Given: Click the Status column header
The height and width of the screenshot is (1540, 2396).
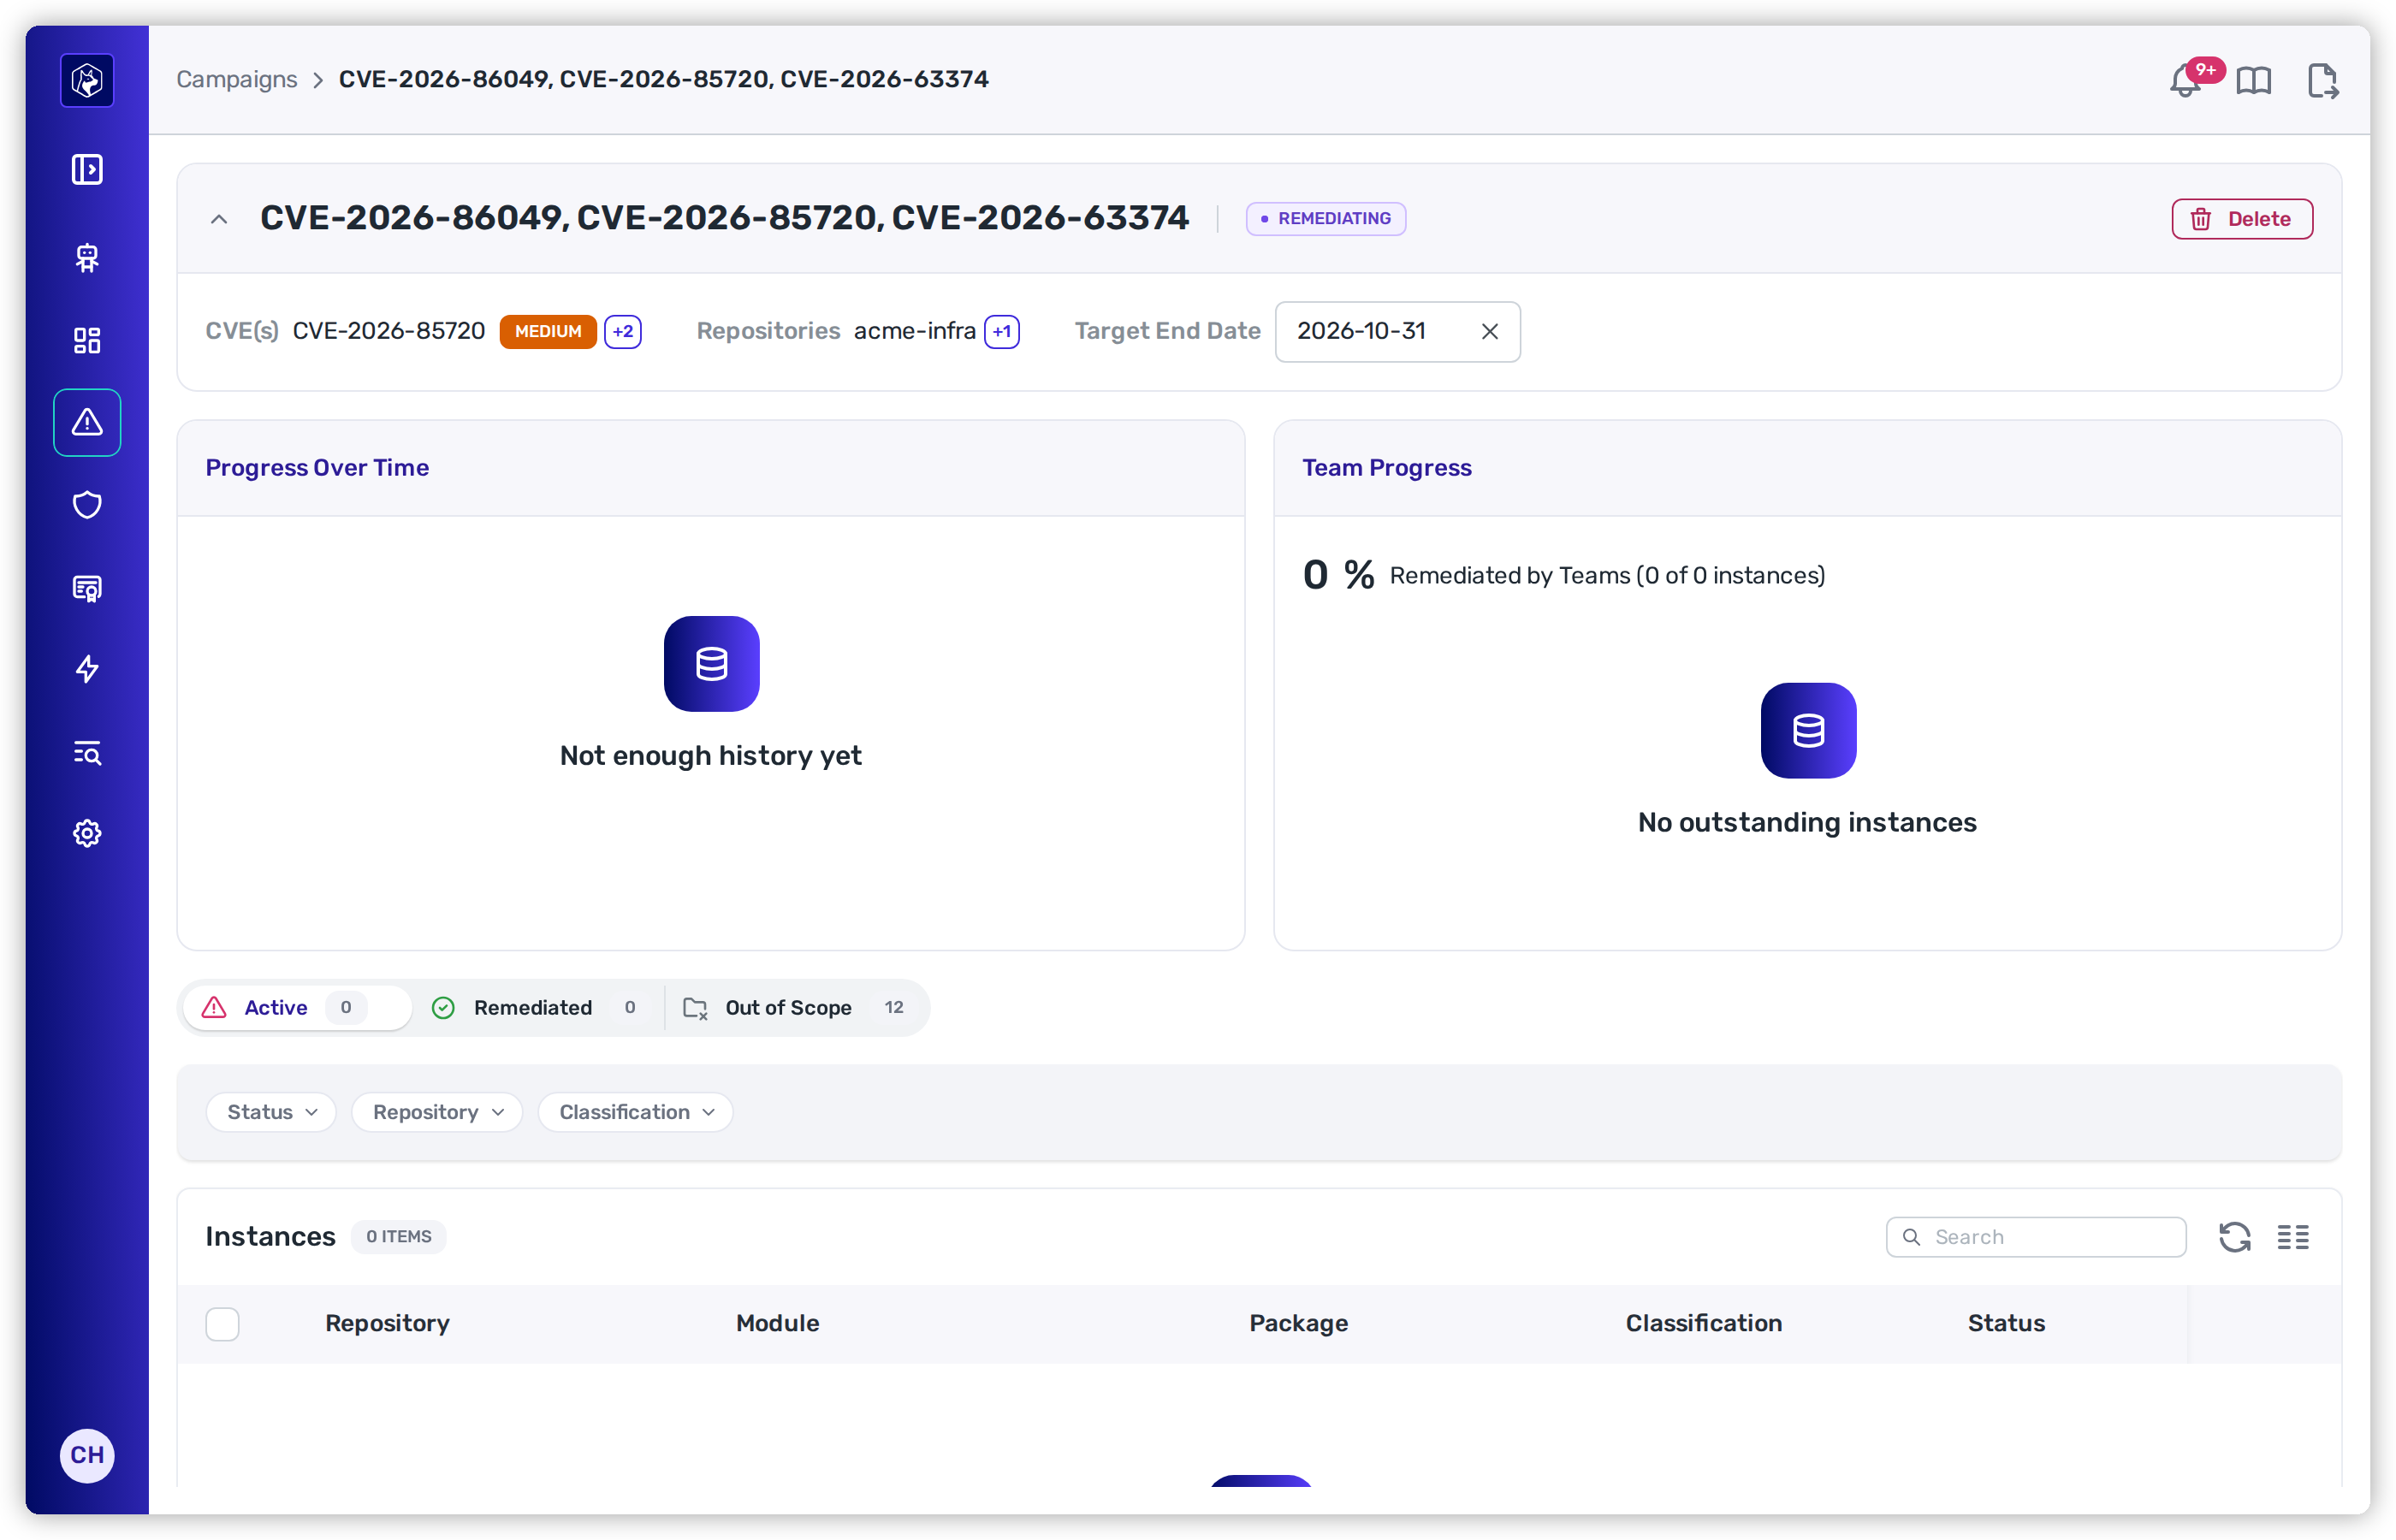Looking at the screenshot, I should pos(2006,1323).
